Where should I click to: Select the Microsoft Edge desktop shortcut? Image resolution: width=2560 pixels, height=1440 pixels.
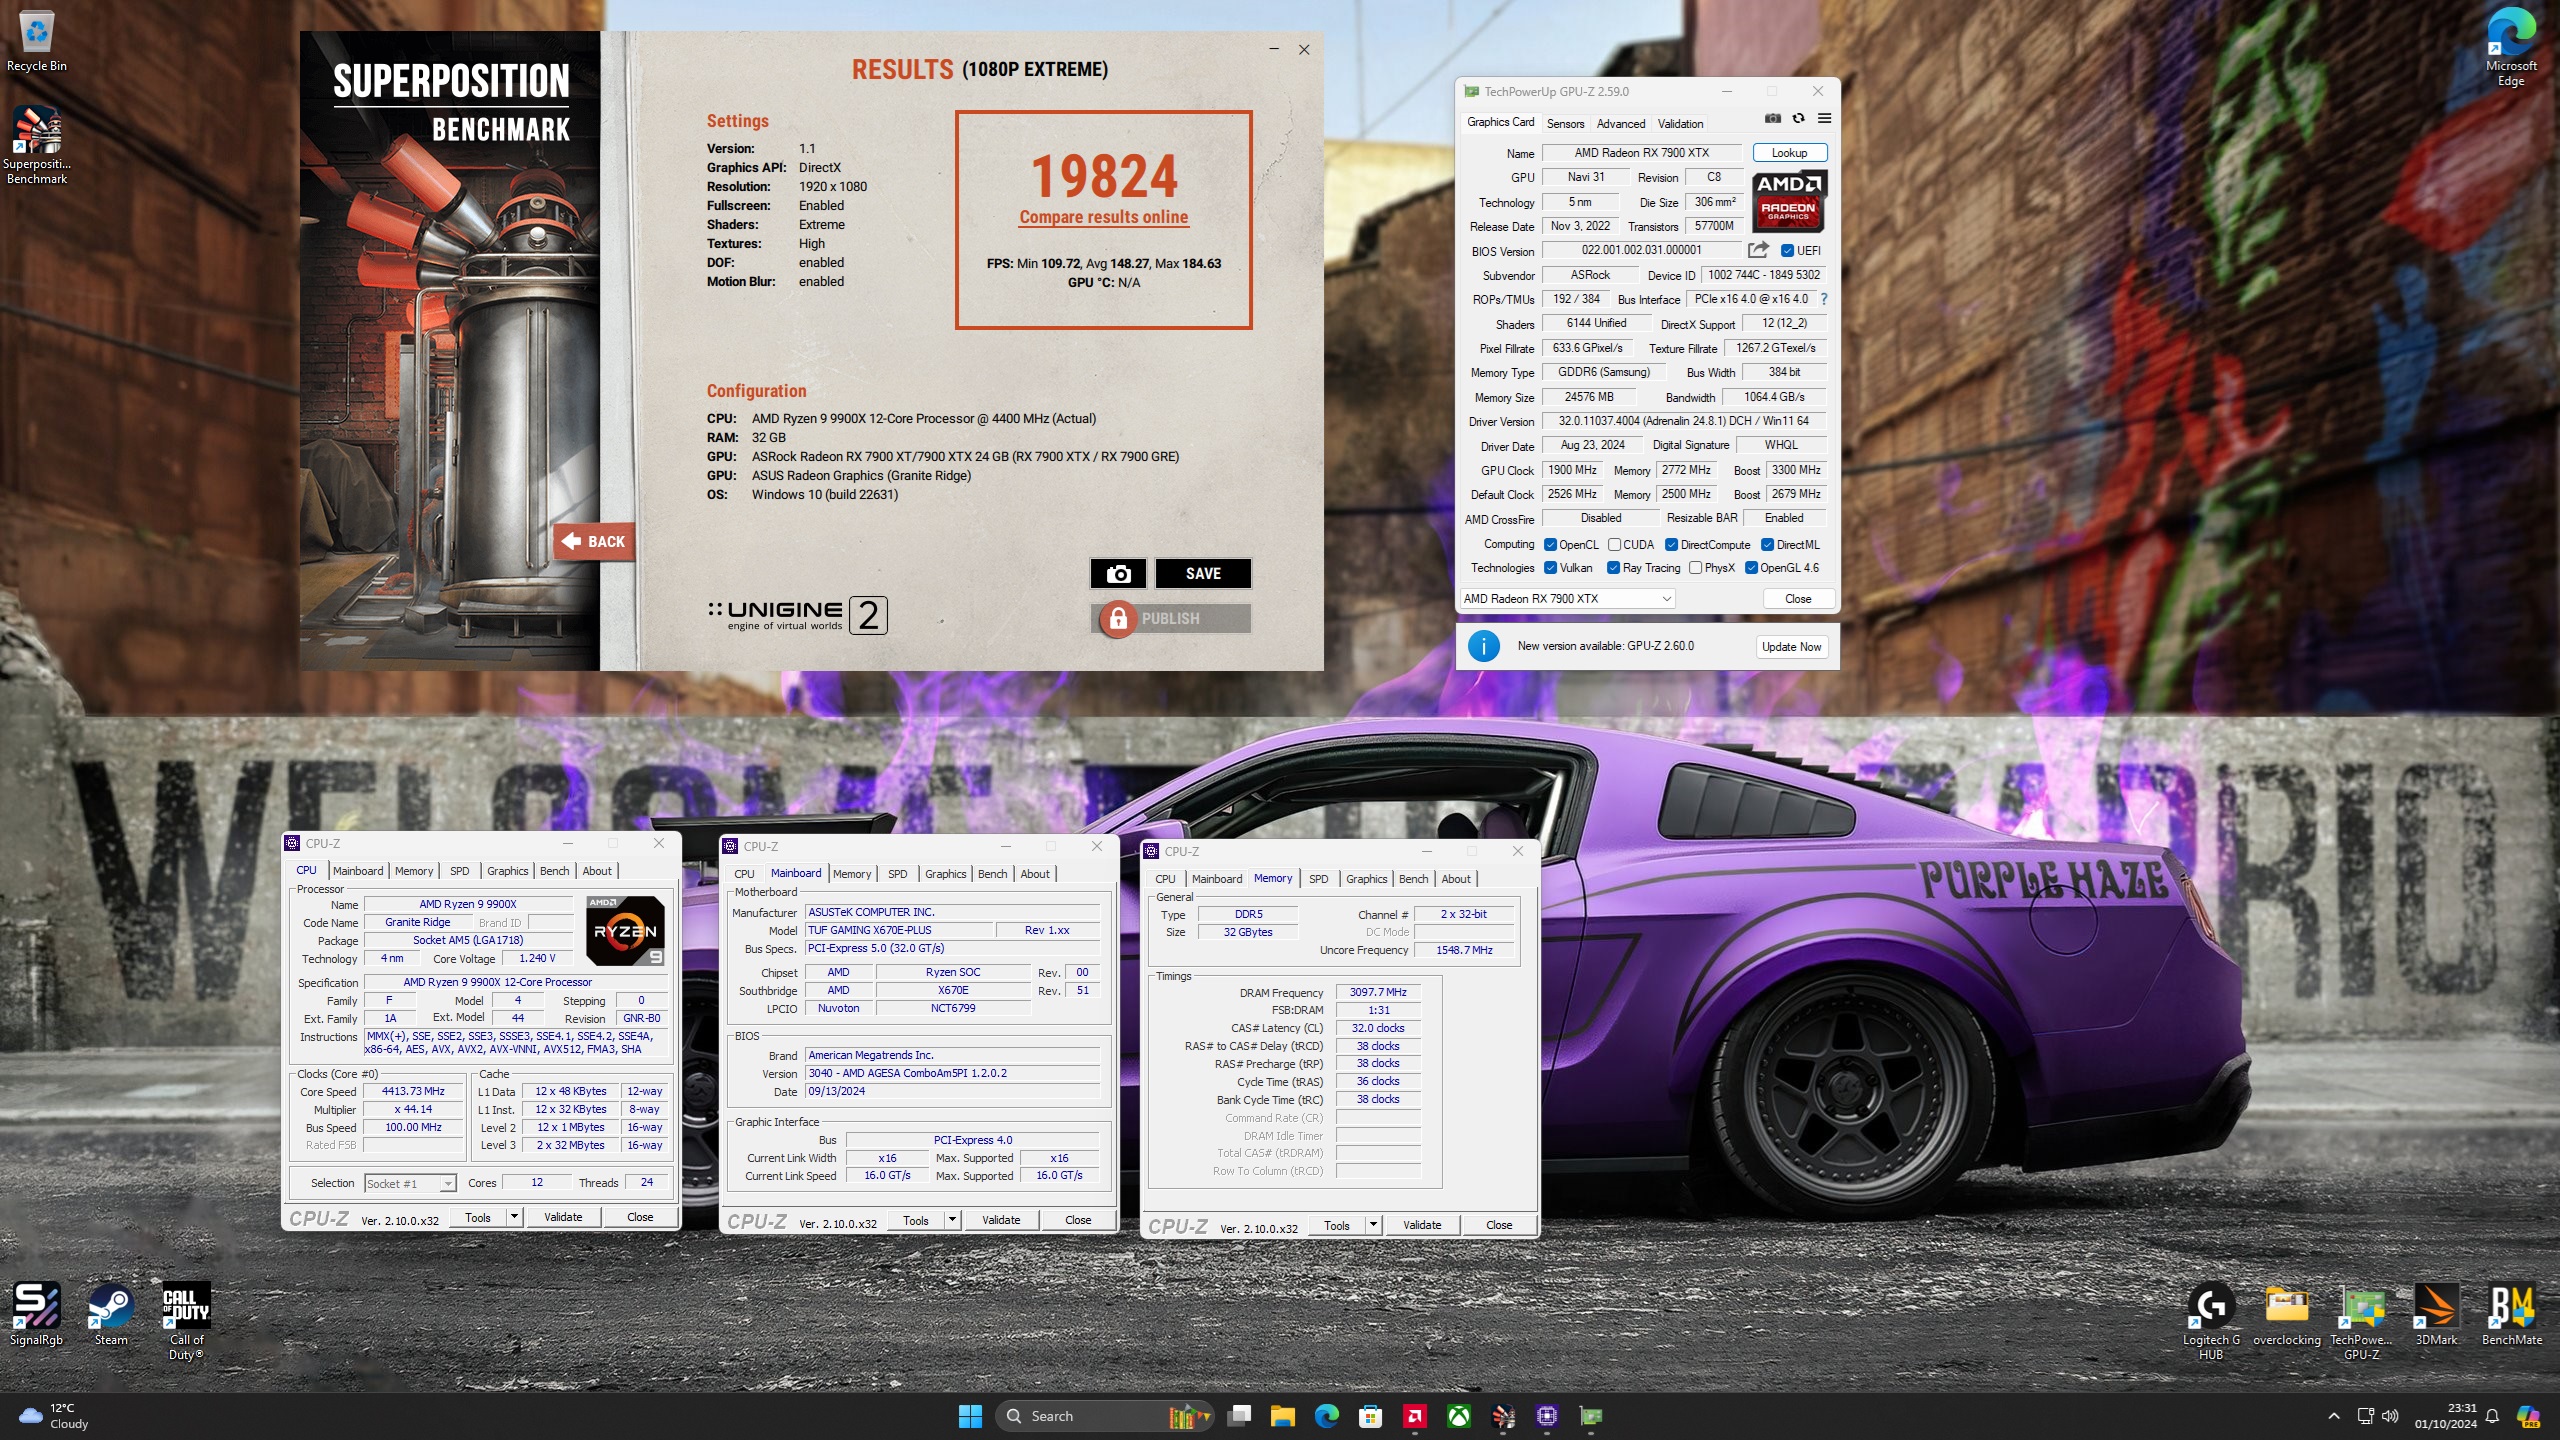tap(2511, 46)
